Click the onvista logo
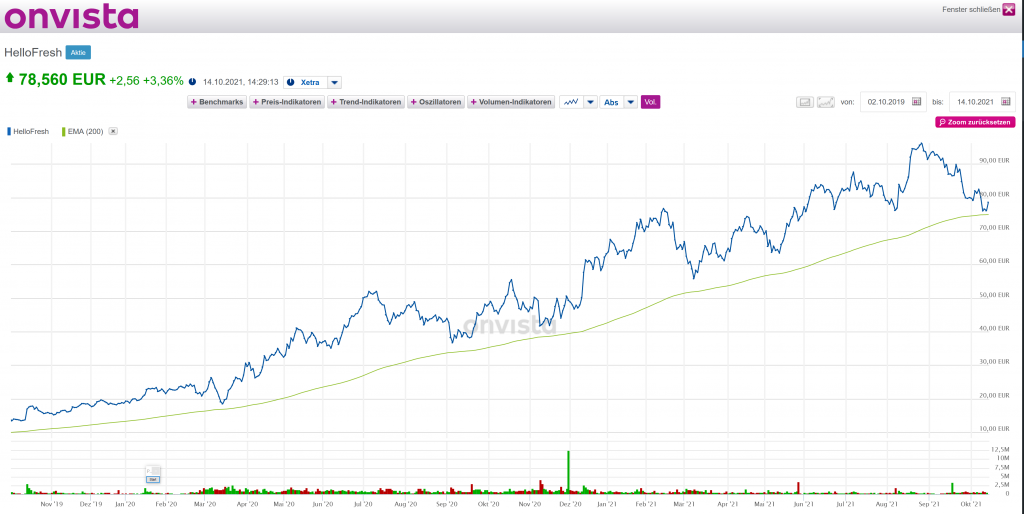Screen dimensions: 1024x514 [x=71, y=16]
